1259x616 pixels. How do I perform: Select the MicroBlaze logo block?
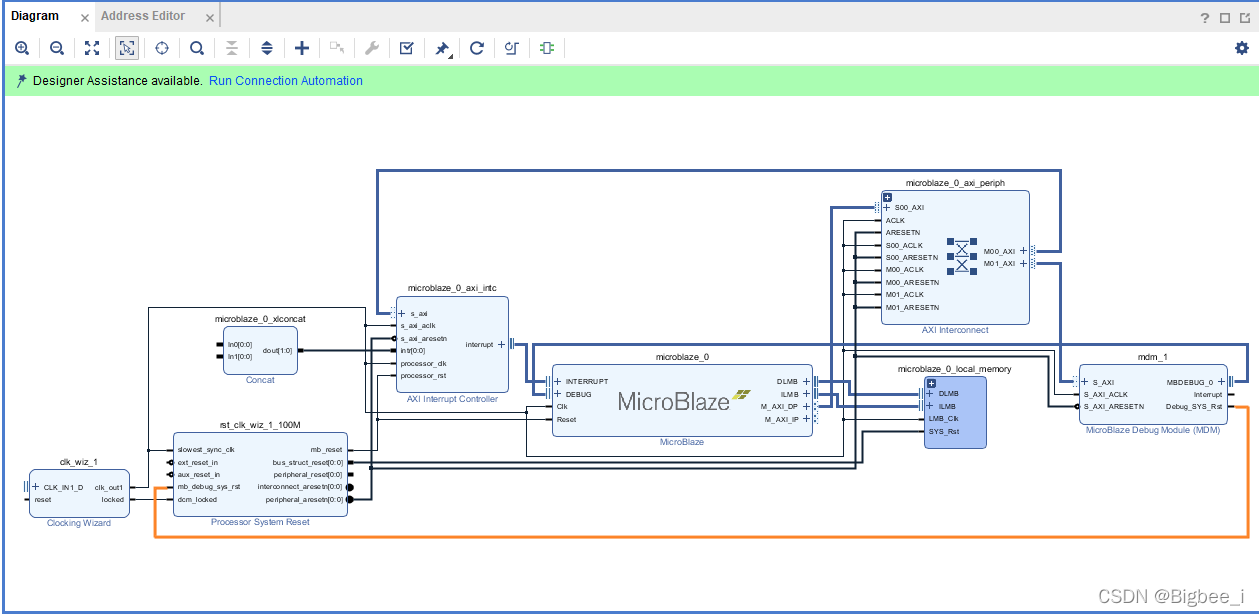click(683, 401)
